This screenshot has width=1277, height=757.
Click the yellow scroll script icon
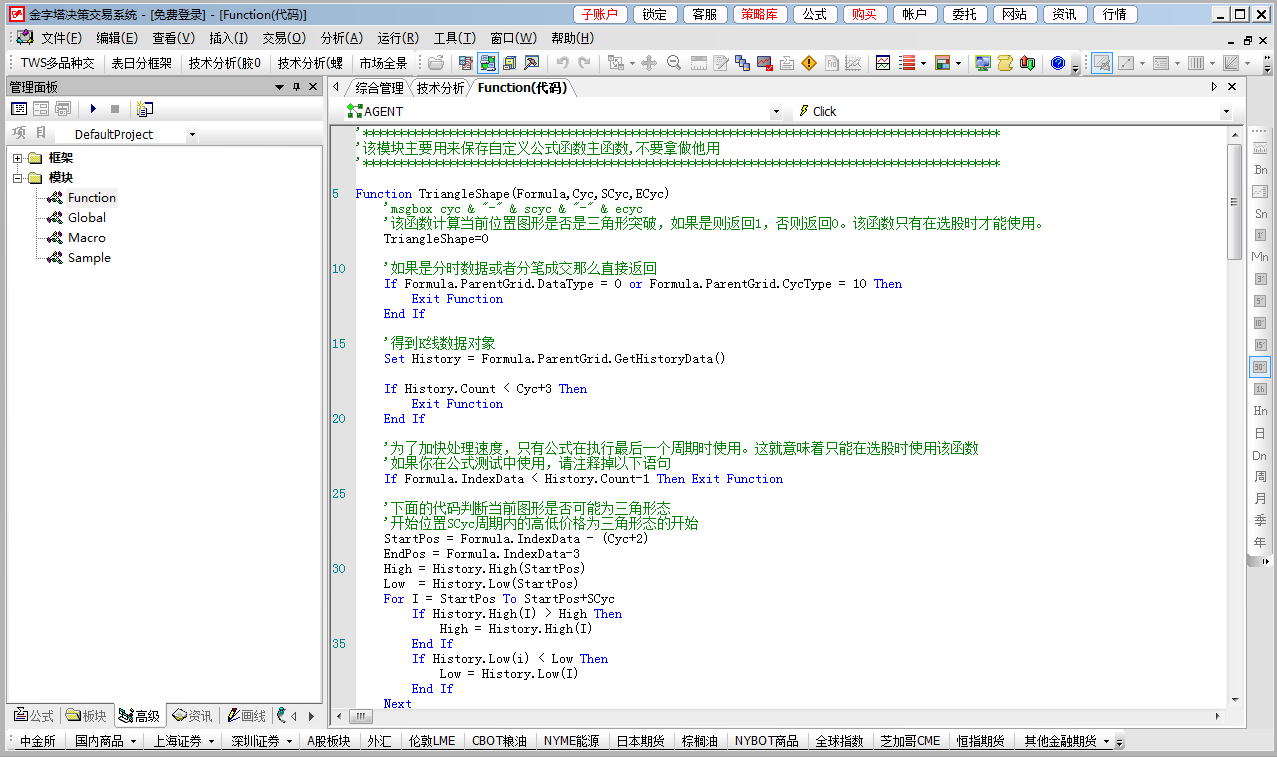[x=1005, y=64]
